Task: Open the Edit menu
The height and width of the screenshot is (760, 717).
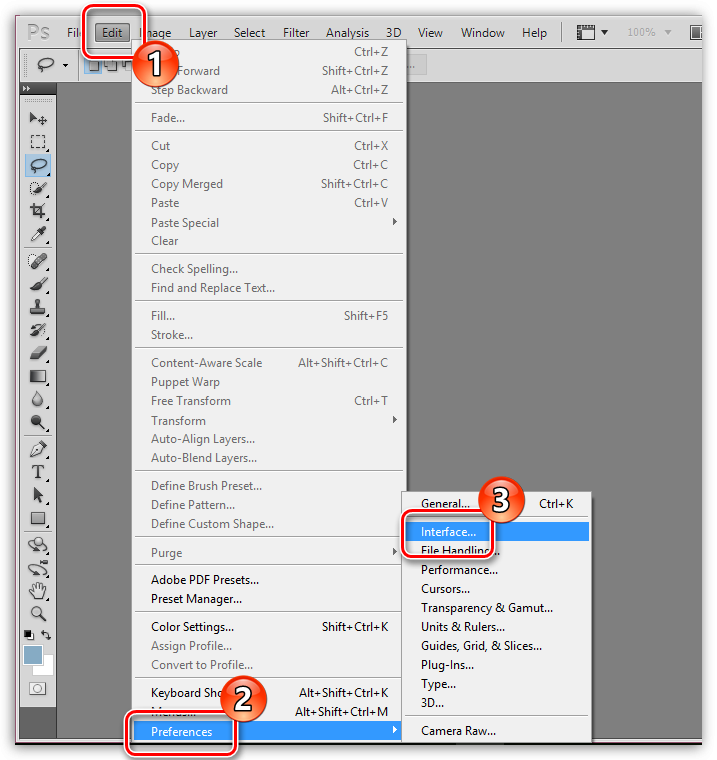Action: click(x=112, y=32)
